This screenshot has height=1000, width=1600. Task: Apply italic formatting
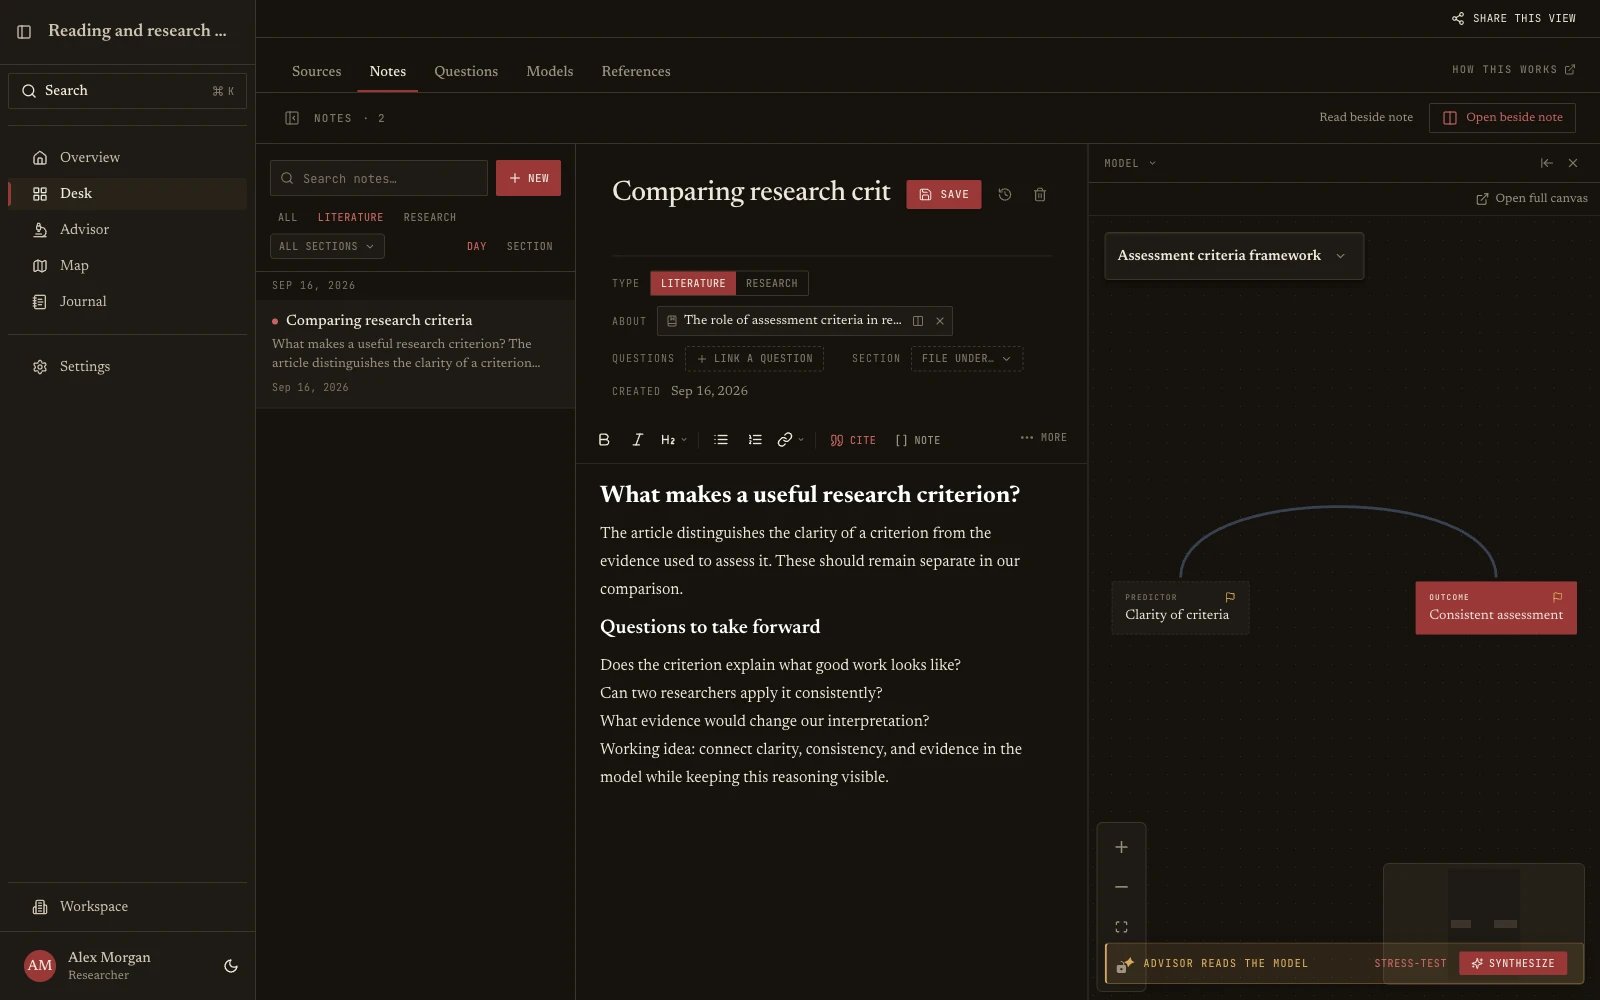point(637,440)
